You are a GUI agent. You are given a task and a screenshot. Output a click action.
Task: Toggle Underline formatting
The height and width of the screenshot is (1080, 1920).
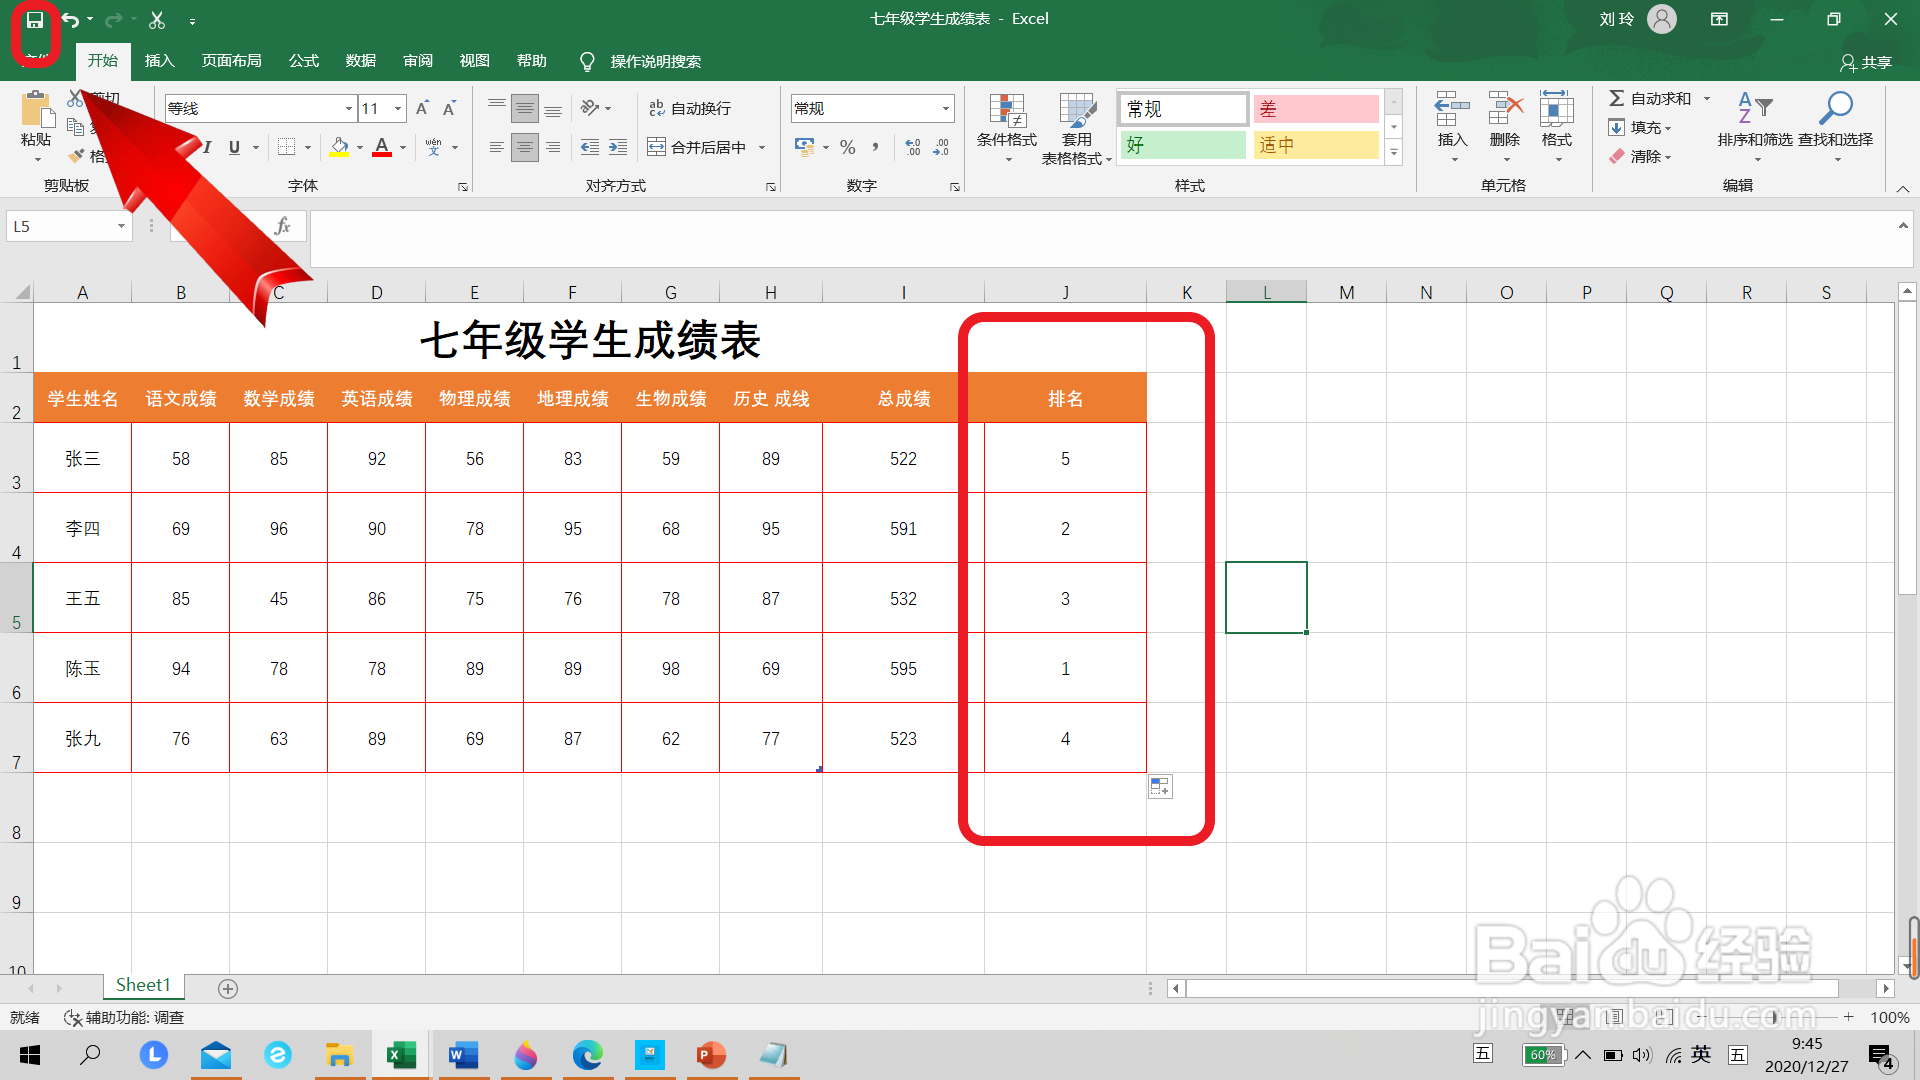[234, 147]
